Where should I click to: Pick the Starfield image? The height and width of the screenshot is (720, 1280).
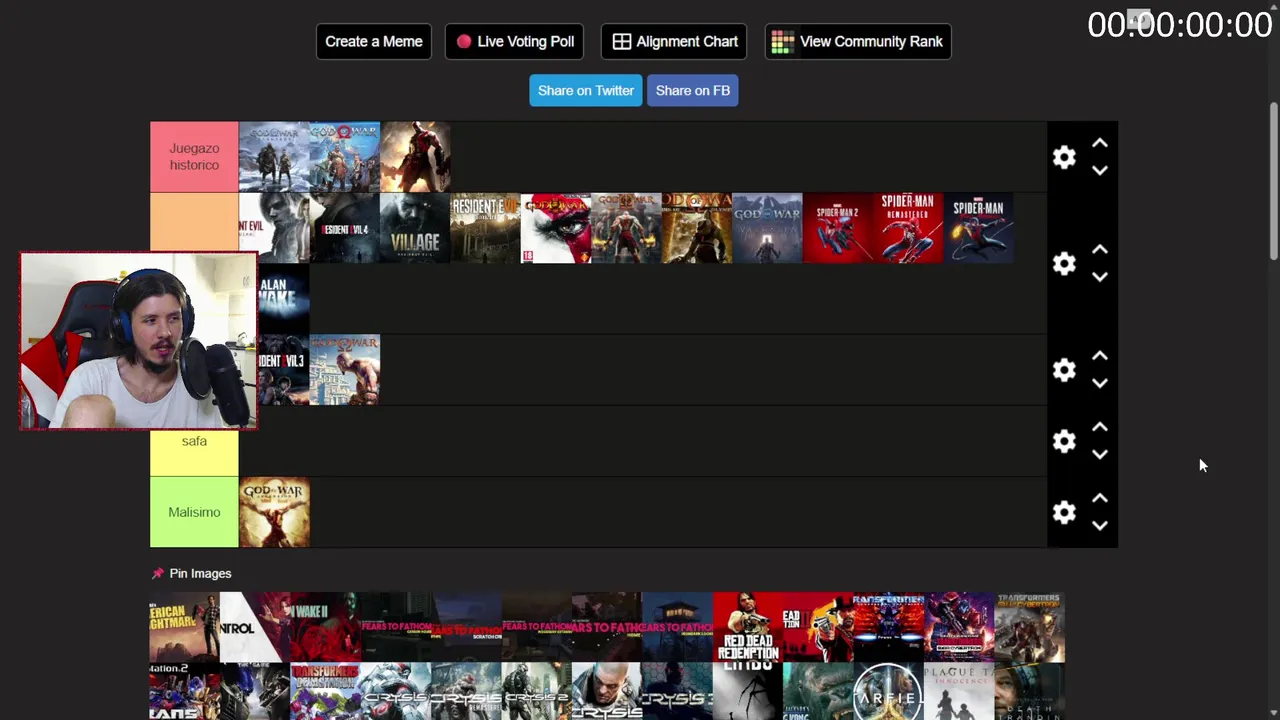pos(889,692)
